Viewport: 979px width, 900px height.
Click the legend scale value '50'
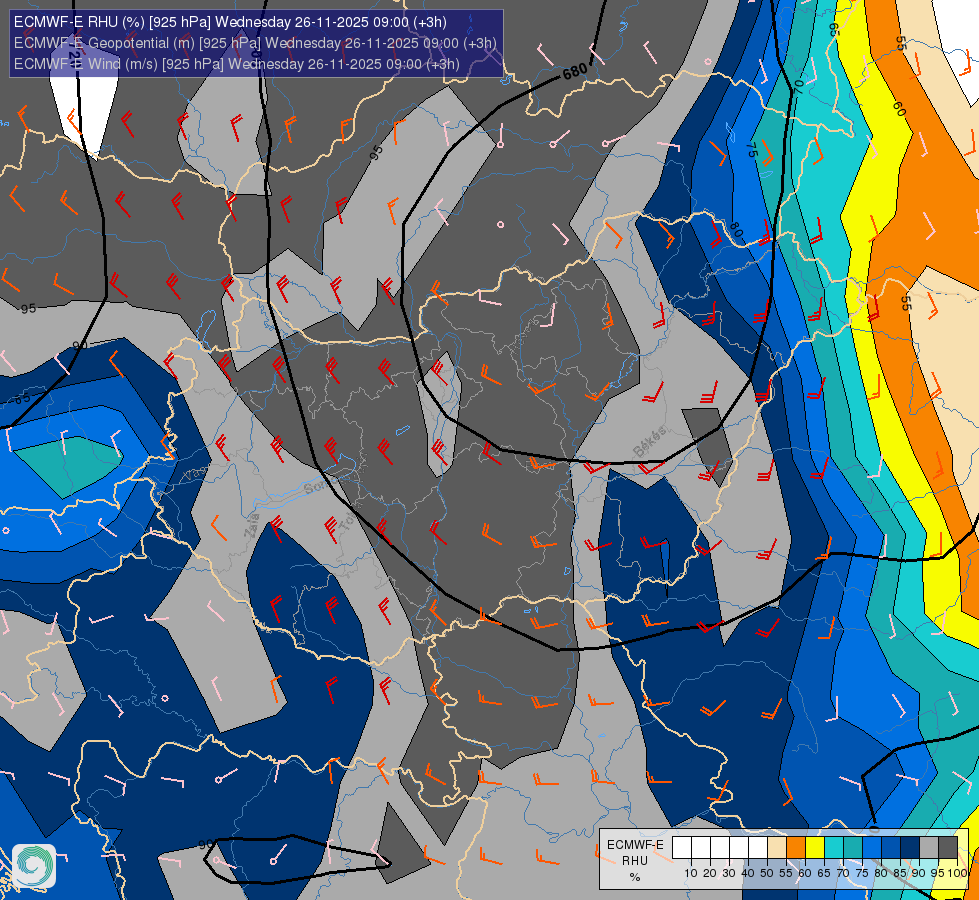(x=767, y=873)
